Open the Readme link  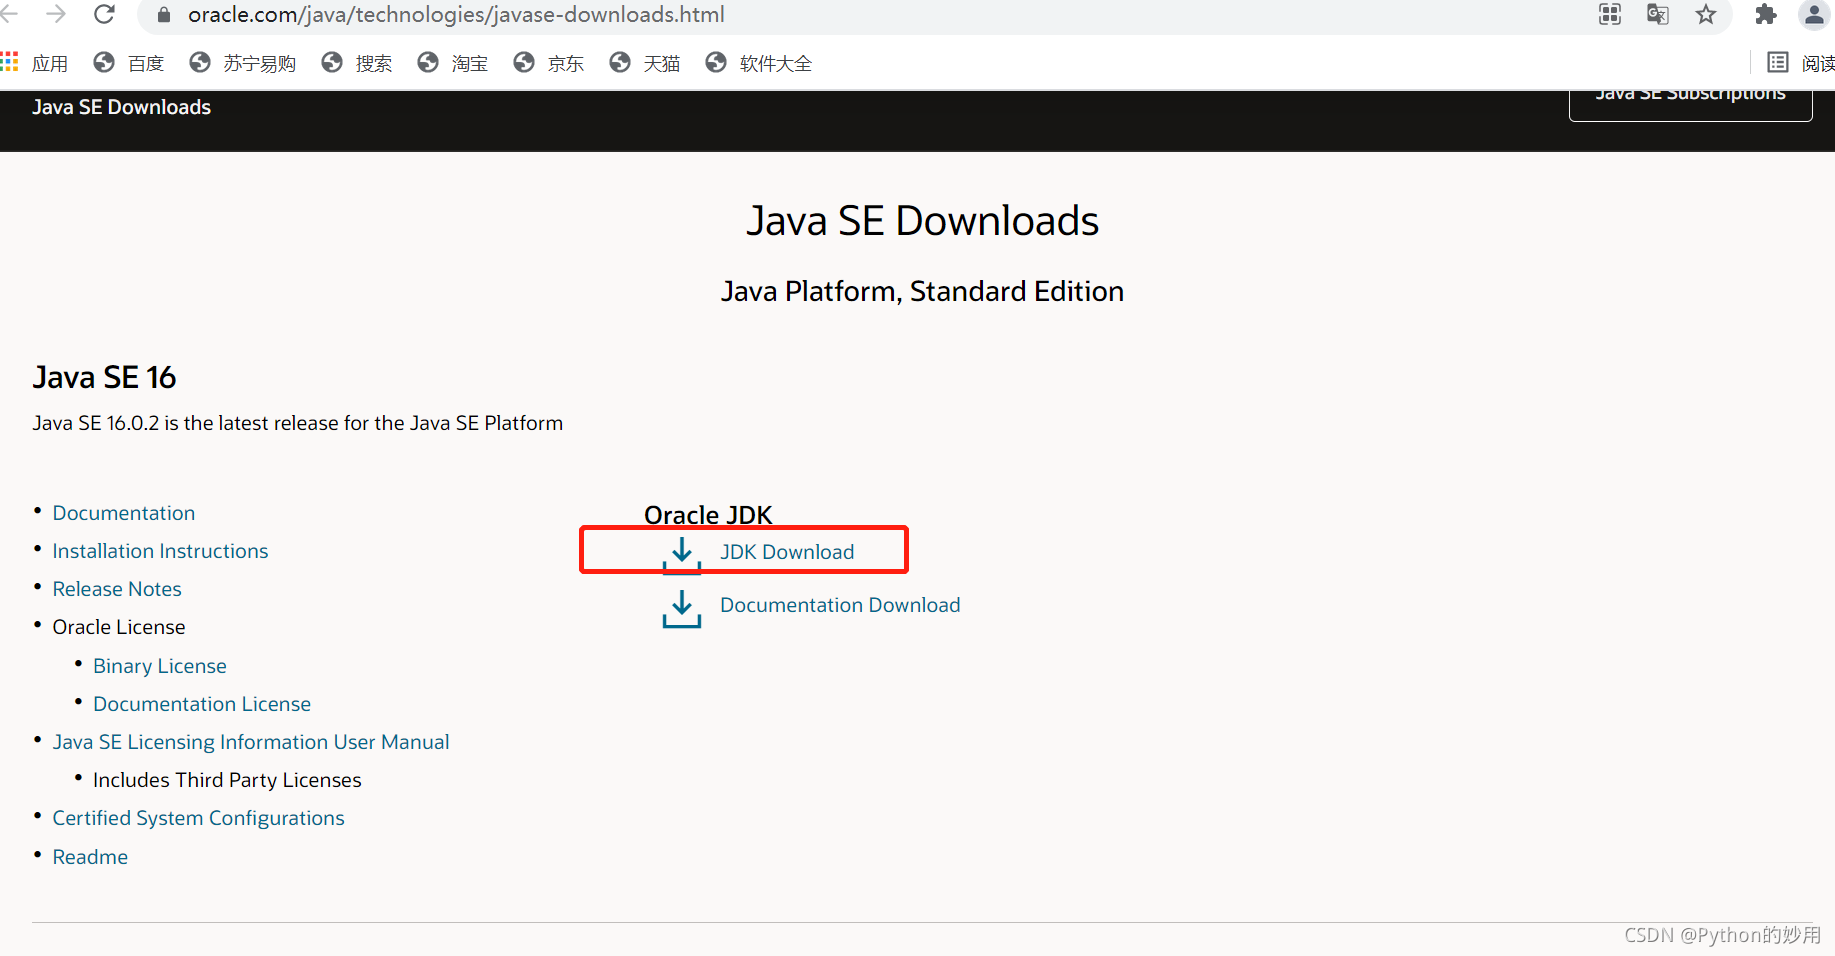click(x=90, y=857)
